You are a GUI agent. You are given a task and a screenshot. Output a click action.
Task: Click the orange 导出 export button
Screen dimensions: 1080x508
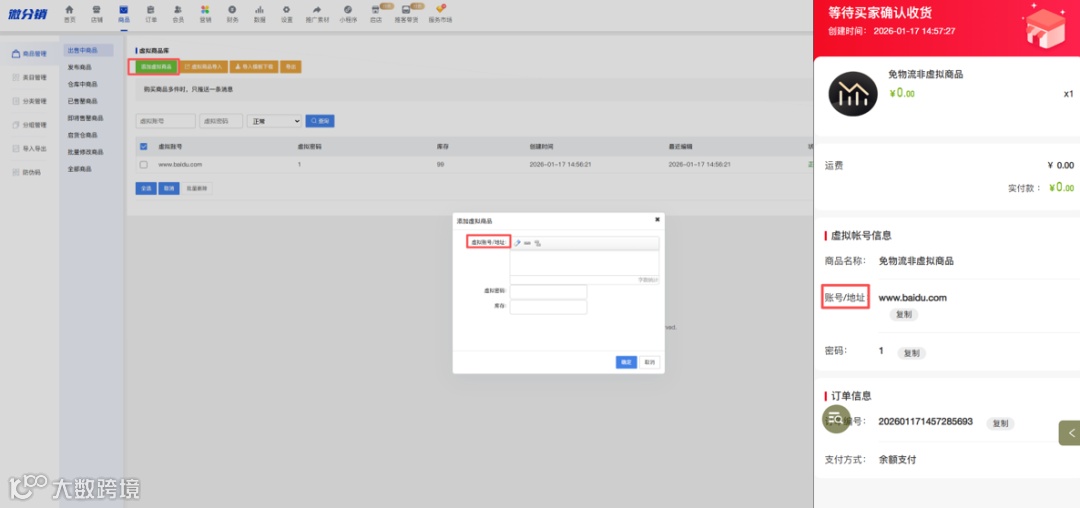[291, 67]
